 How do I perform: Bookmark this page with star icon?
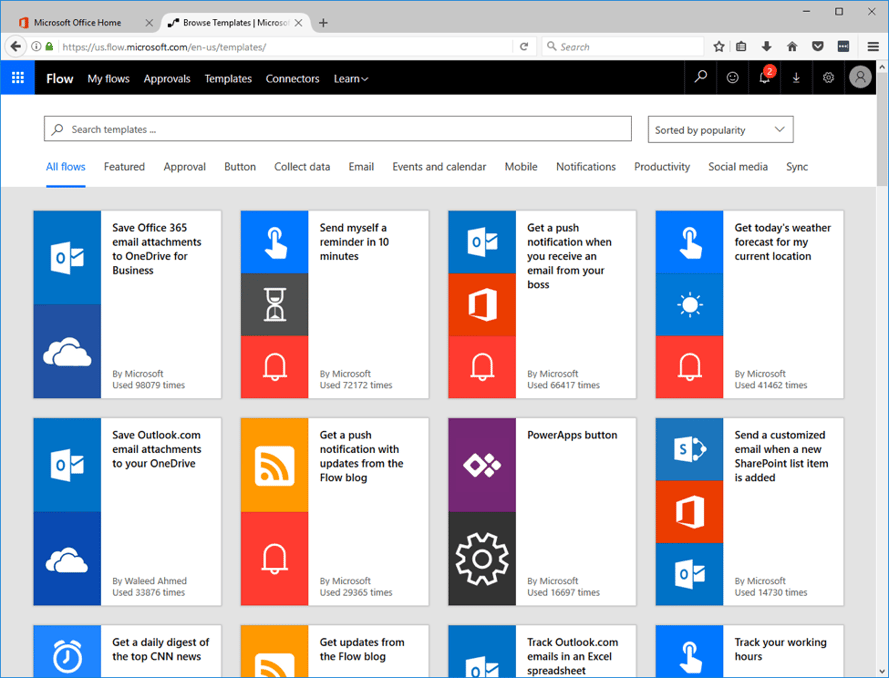click(719, 46)
